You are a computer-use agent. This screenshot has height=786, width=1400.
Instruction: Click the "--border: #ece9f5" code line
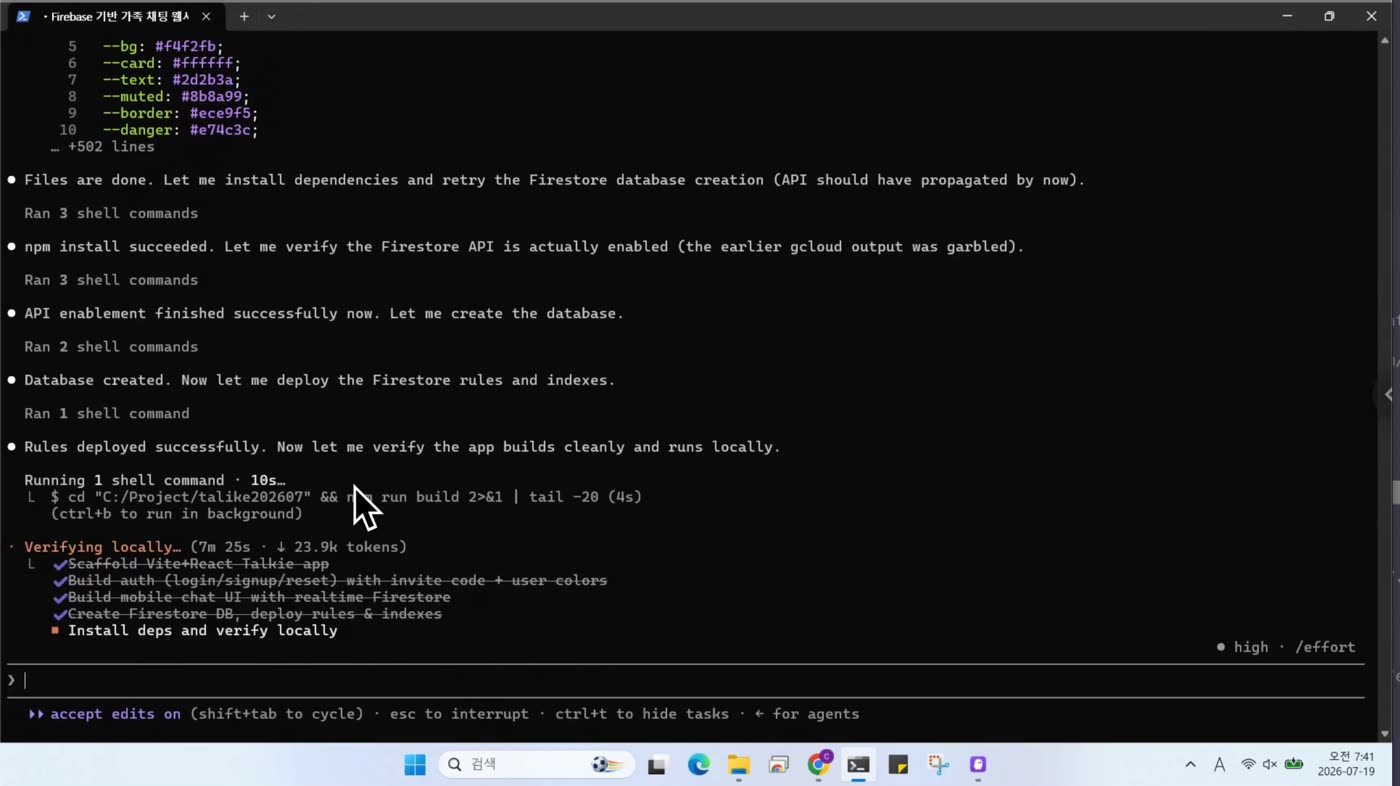point(180,113)
